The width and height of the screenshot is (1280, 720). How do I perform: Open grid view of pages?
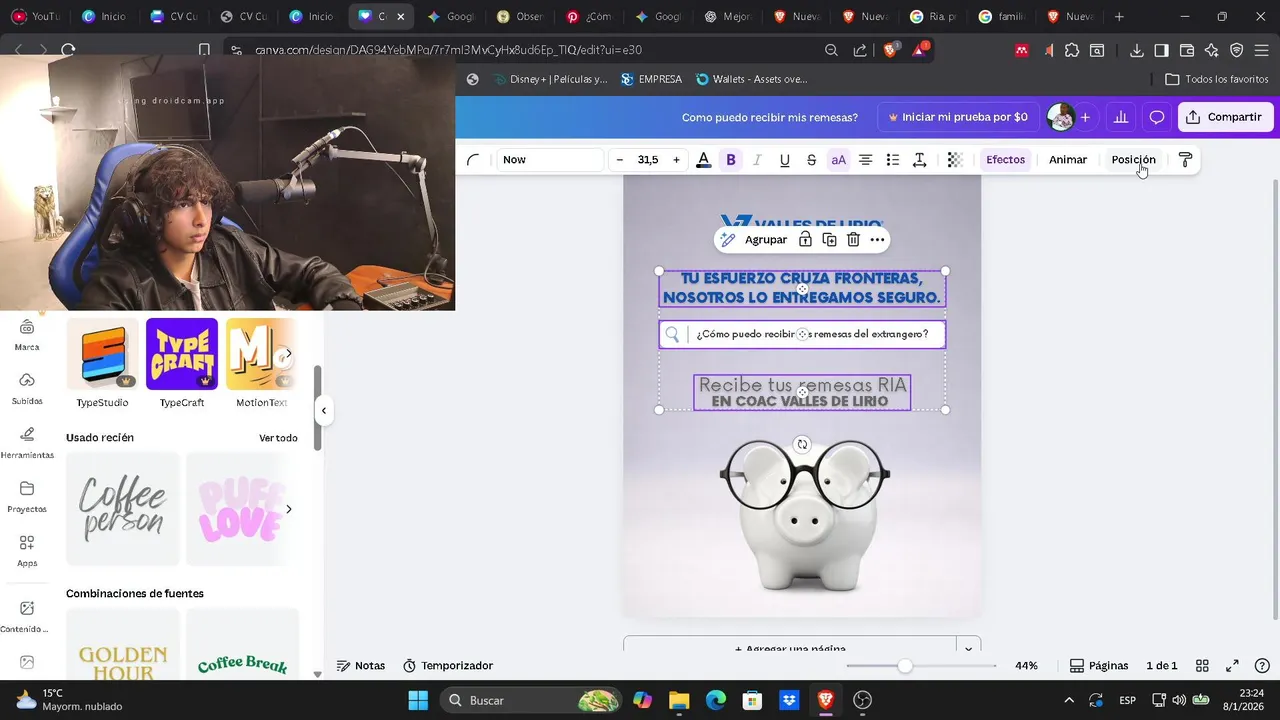(1203, 666)
